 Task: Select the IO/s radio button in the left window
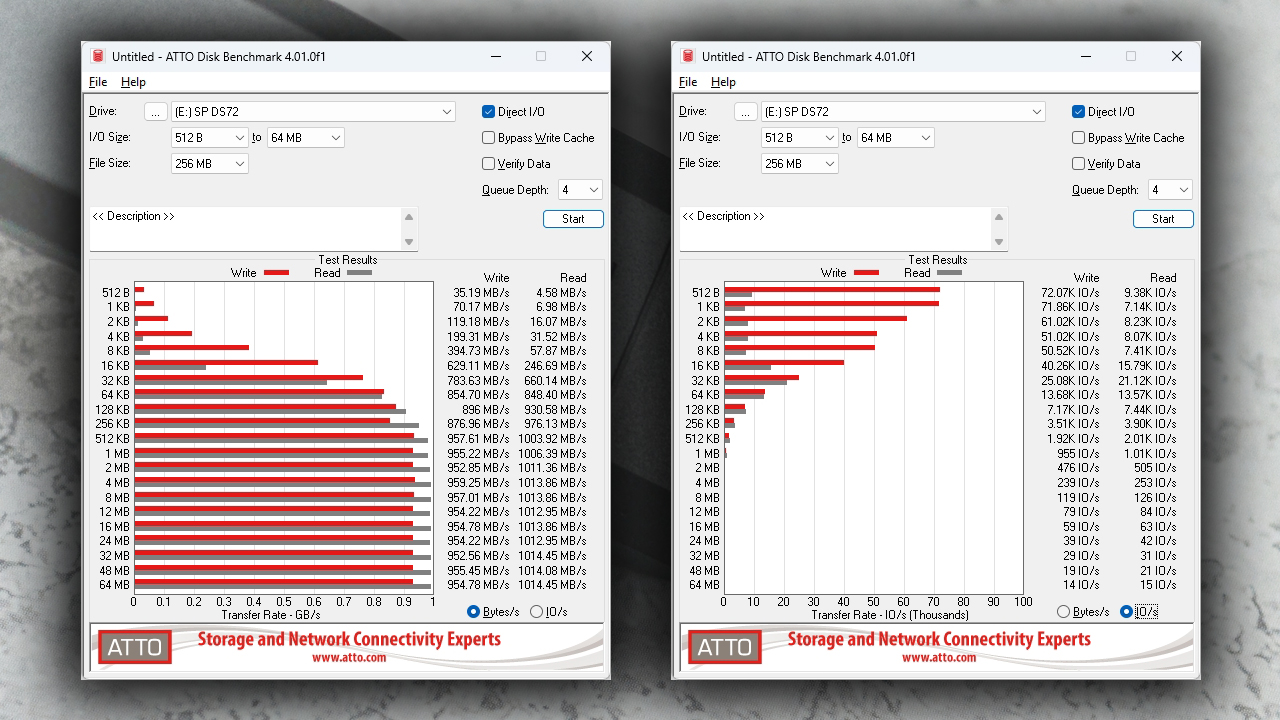coord(537,612)
